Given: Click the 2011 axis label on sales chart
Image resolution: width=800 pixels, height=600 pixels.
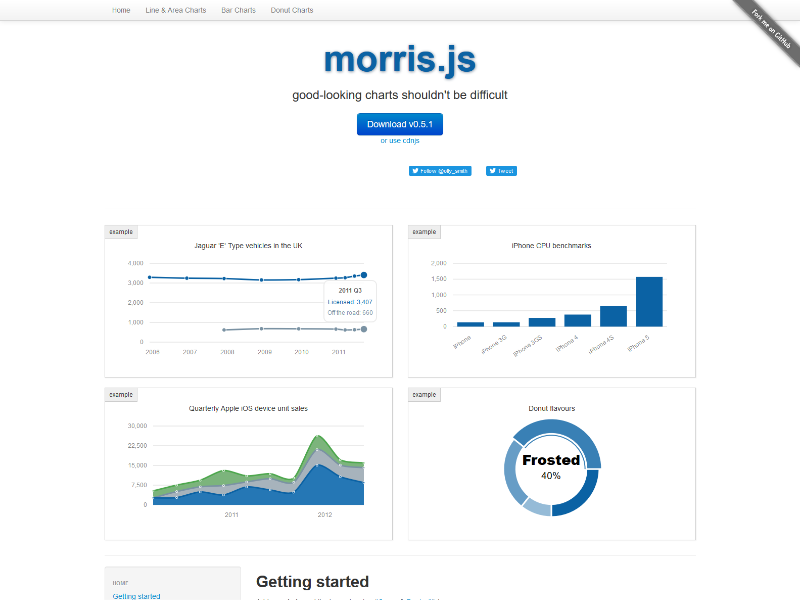Looking at the screenshot, I should pos(232,514).
